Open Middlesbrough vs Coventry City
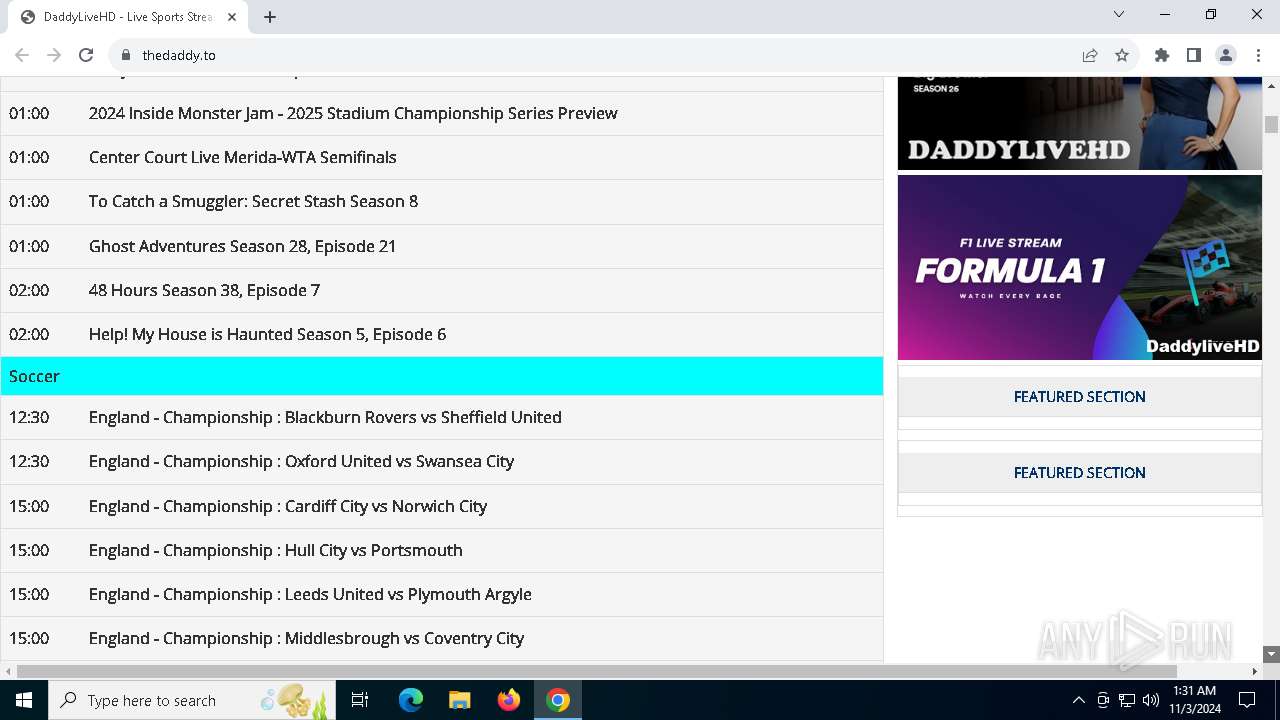This screenshot has width=1280, height=720. pos(306,638)
